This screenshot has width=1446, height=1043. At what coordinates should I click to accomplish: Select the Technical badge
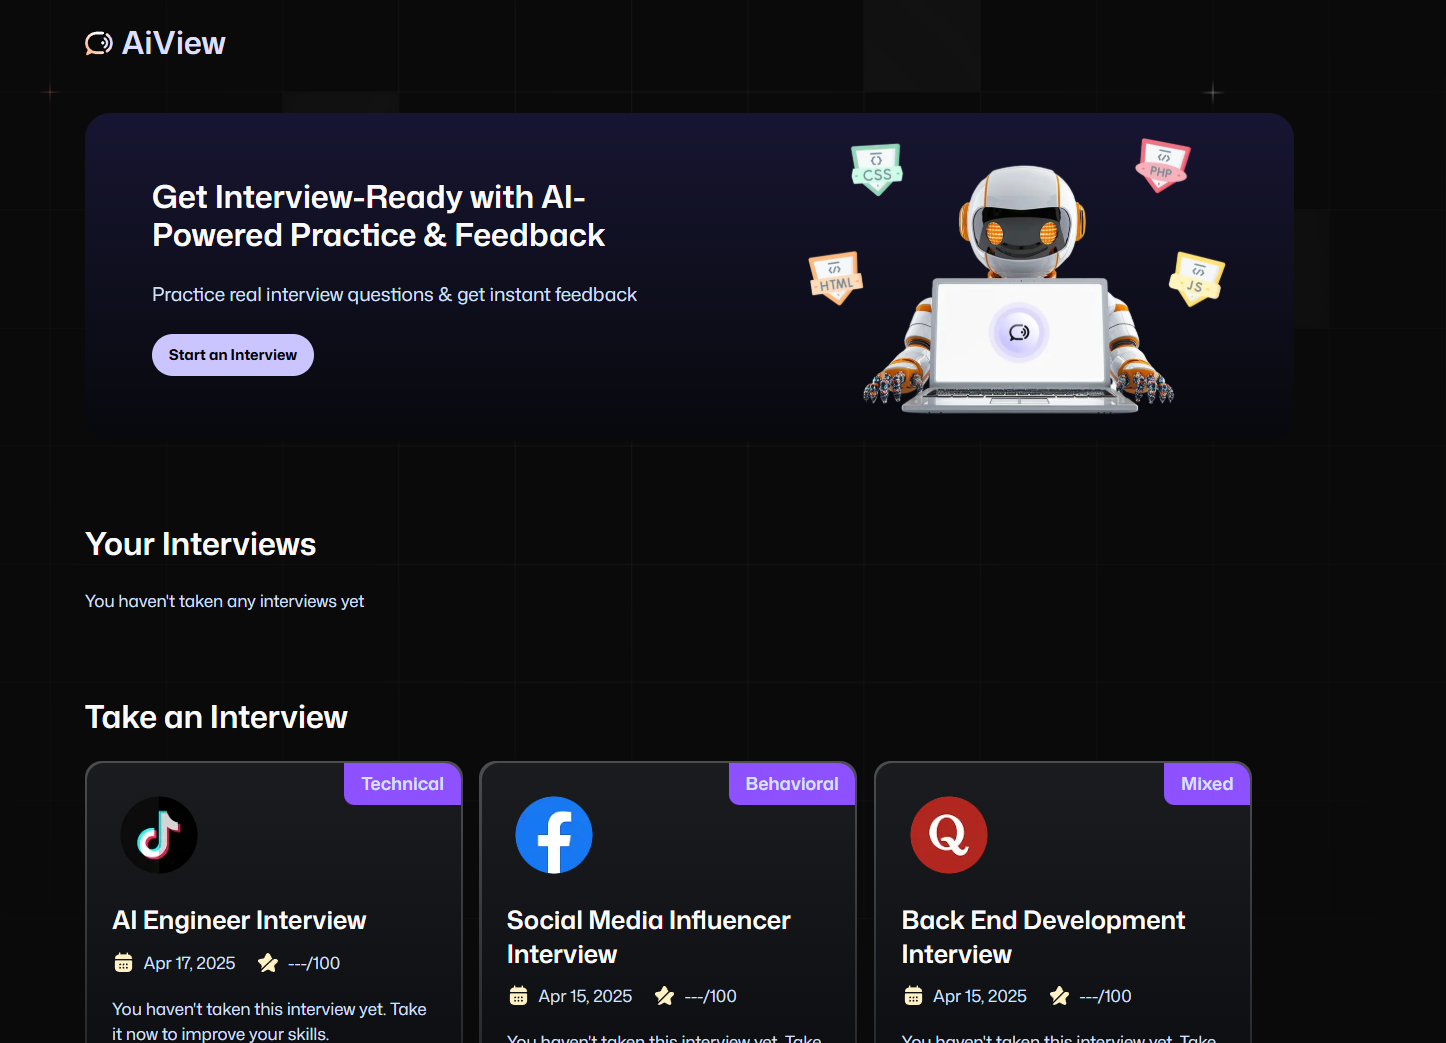coord(402,783)
